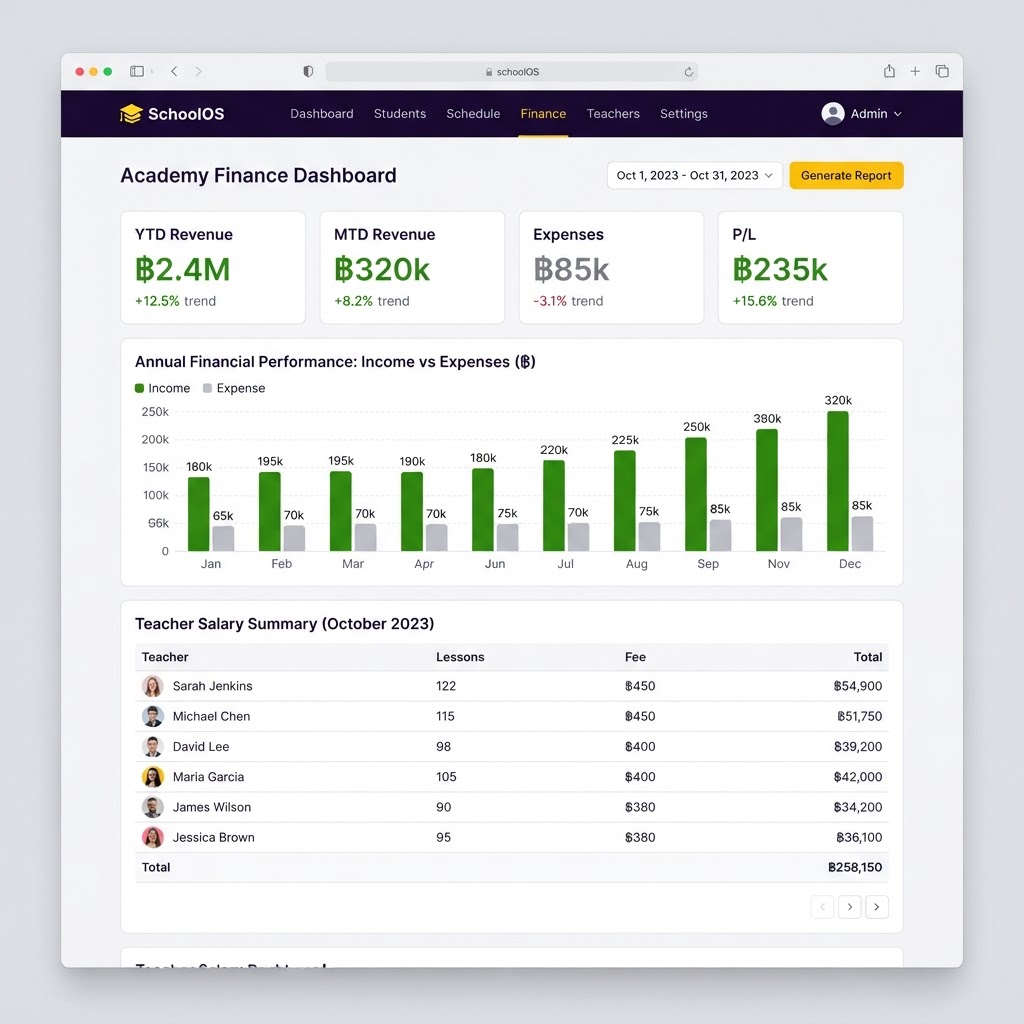The image size is (1024, 1024).
Task: Click the Dec income bar labeled 320k
Action: point(838,481)
